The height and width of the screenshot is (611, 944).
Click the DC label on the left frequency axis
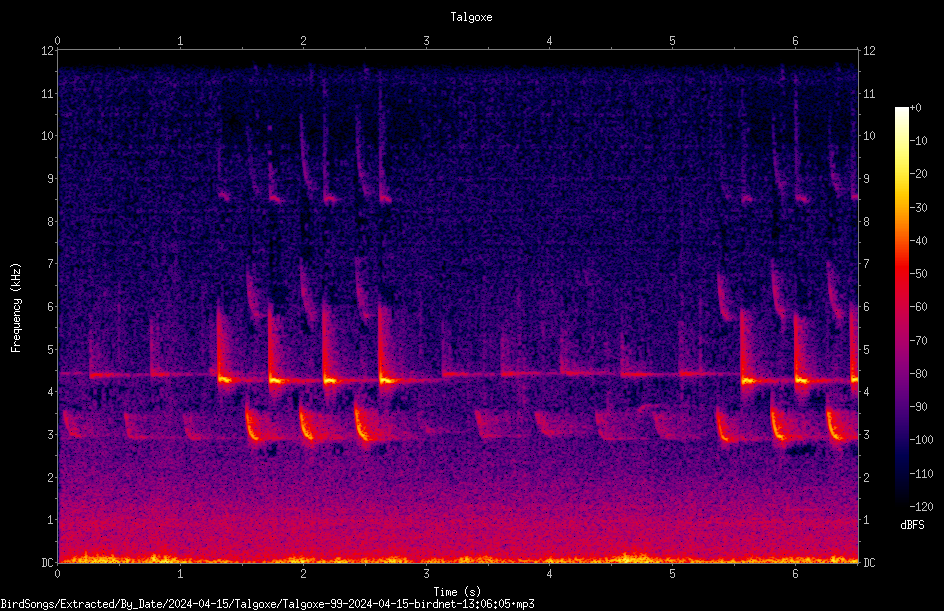click(48, 562)
